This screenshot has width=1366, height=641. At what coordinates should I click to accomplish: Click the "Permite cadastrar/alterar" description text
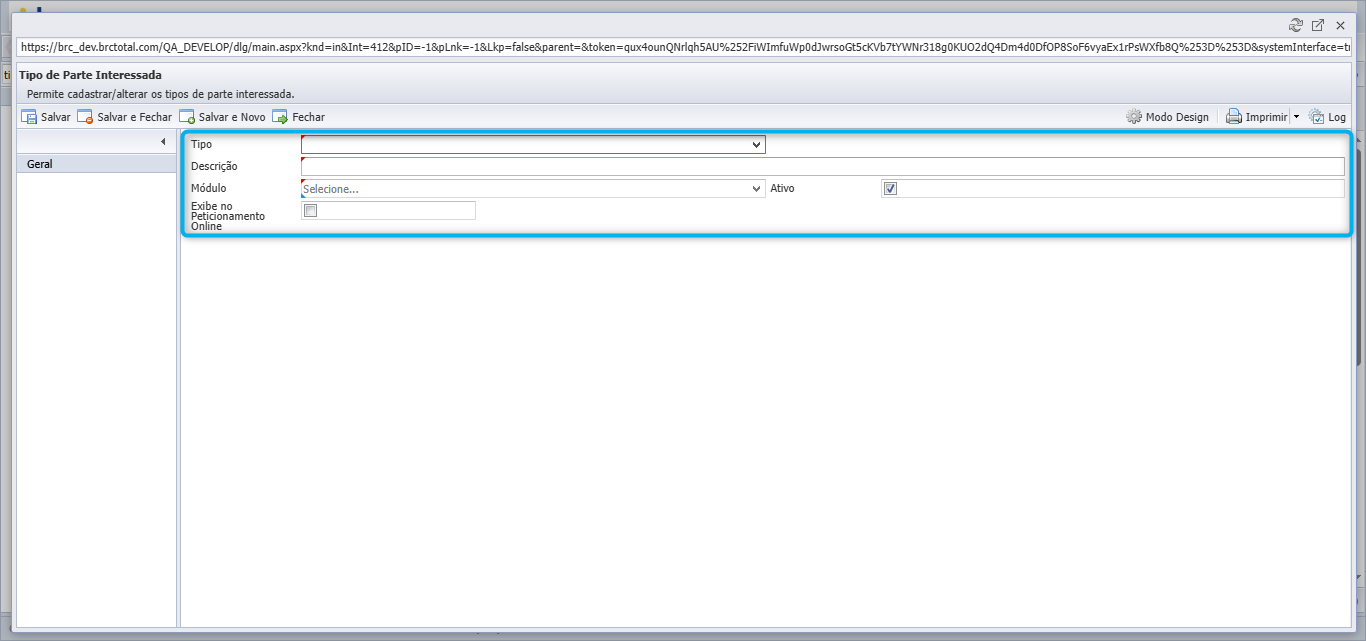click(x=161, y=94)
